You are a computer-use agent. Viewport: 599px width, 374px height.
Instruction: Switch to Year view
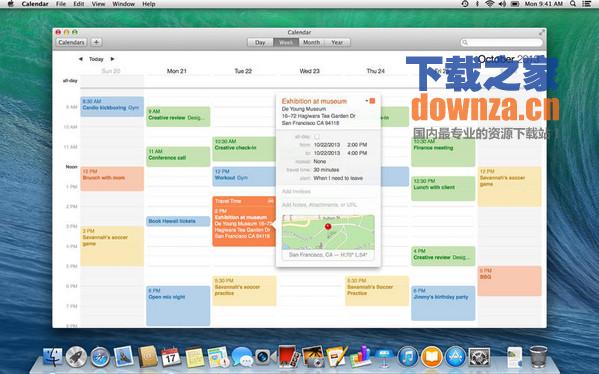pos(337,42)
